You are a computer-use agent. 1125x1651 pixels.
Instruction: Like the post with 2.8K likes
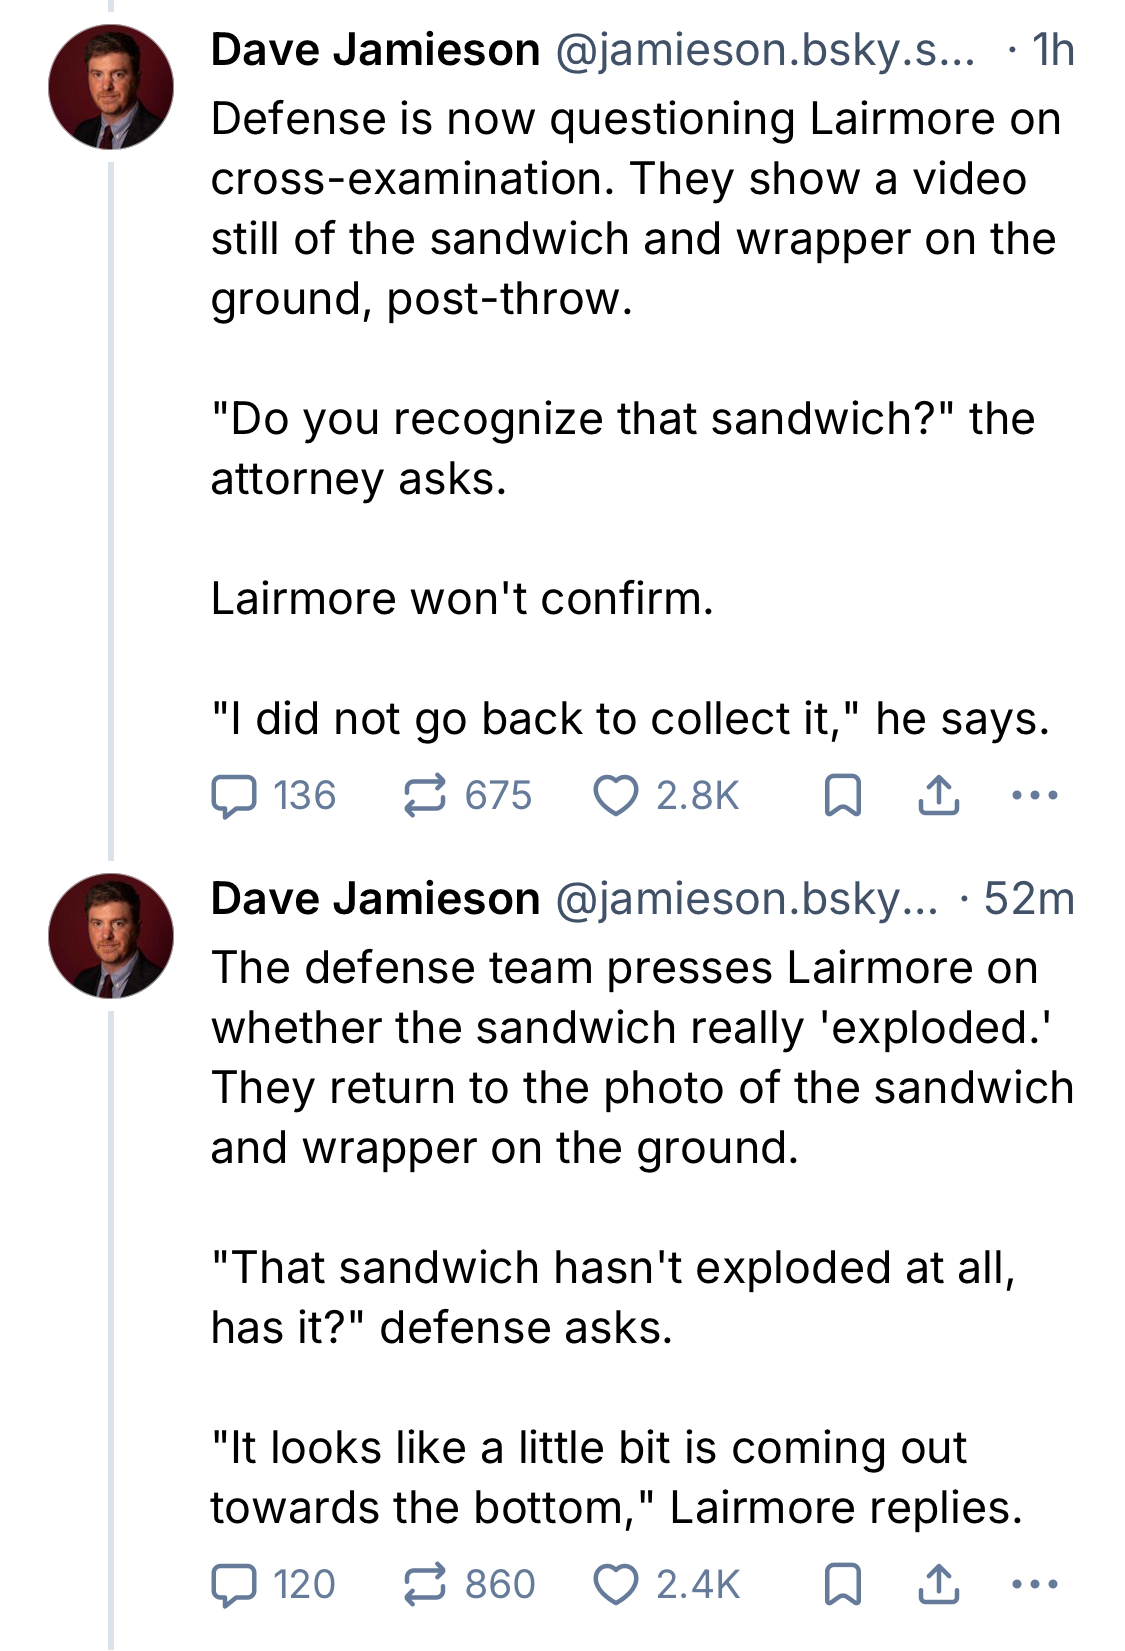tap(616, 796)
